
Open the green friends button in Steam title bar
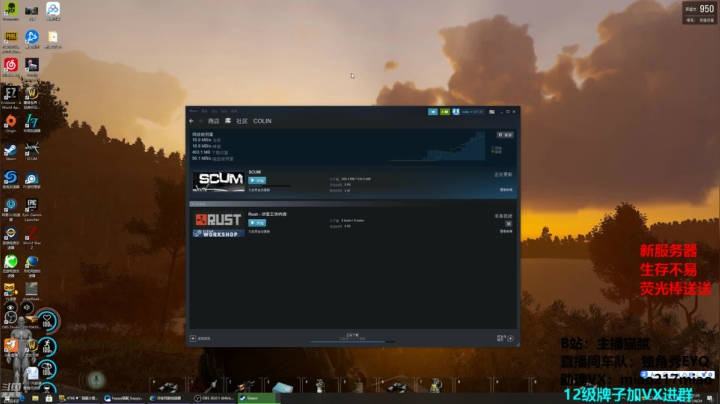tap(444, 112)
